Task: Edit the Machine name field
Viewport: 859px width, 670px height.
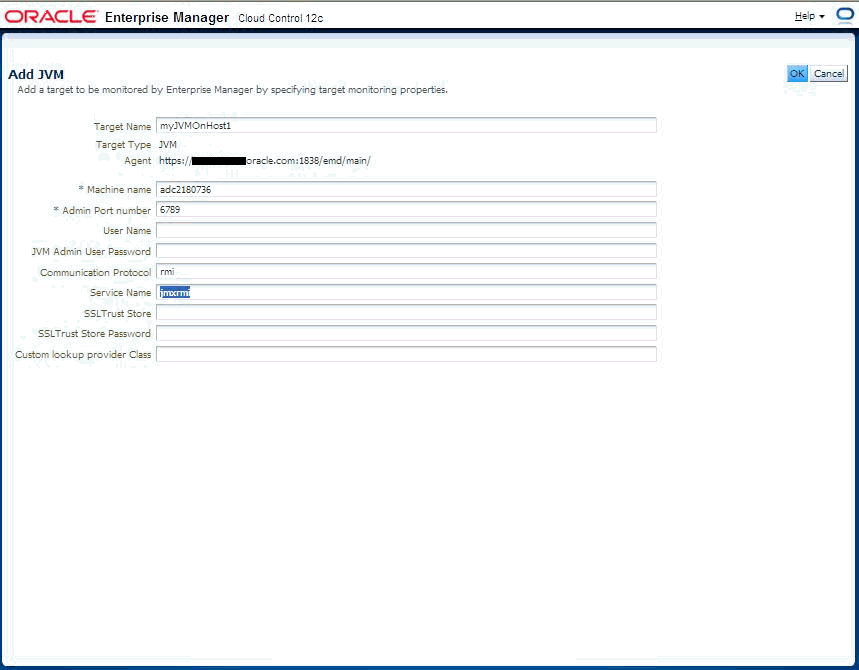Action: [406, 190]
